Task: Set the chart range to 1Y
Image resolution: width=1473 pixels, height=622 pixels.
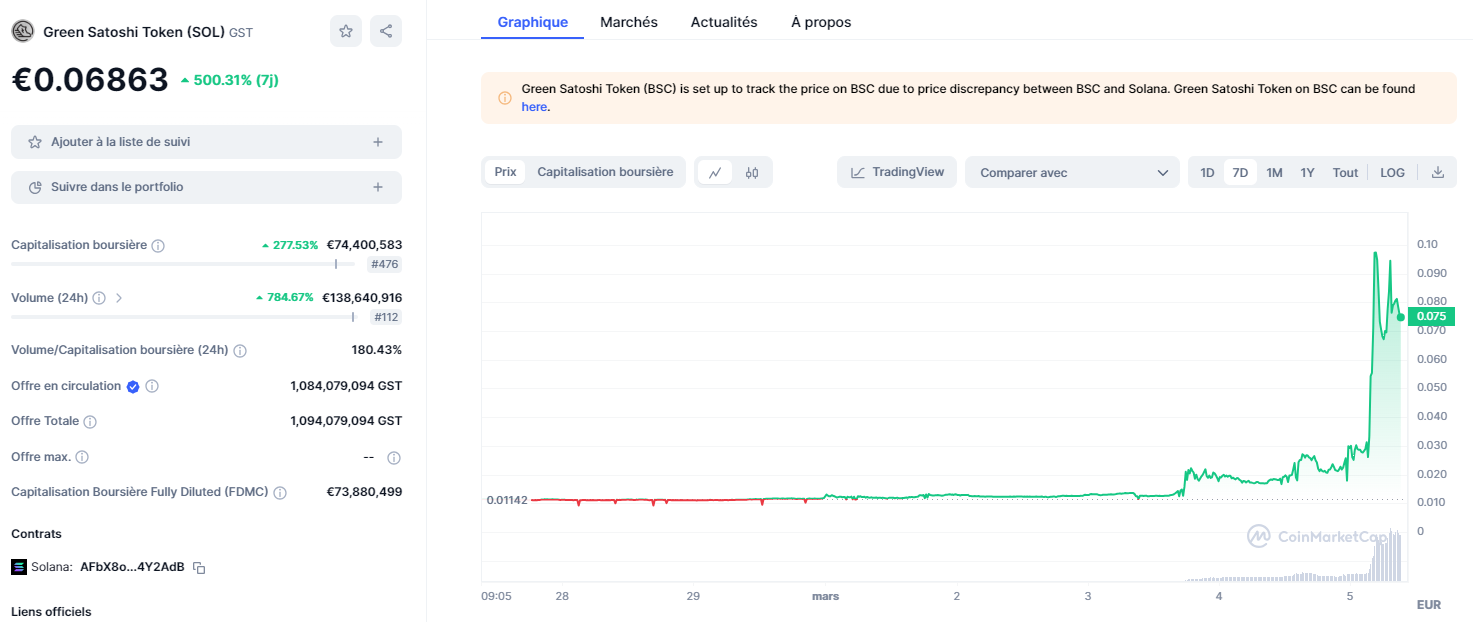Action: click(1307, 172)
